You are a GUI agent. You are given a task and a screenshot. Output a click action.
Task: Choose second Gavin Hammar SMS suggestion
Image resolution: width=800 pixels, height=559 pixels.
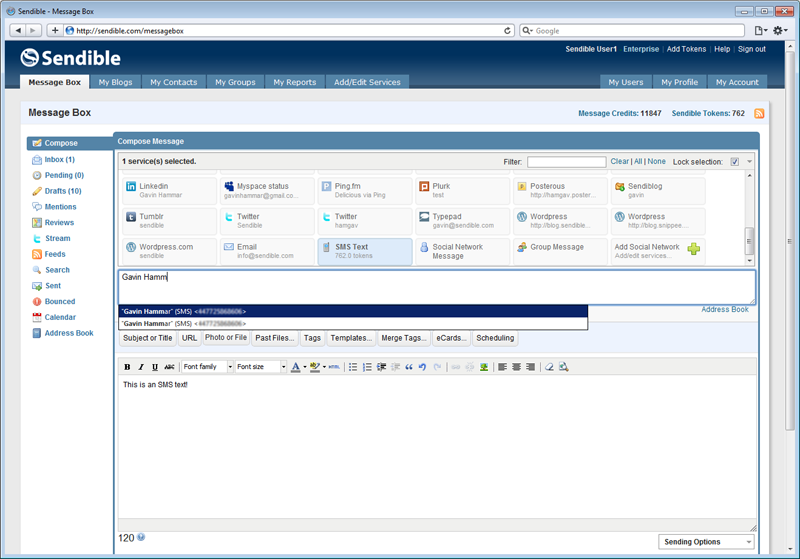coord(353,323)
